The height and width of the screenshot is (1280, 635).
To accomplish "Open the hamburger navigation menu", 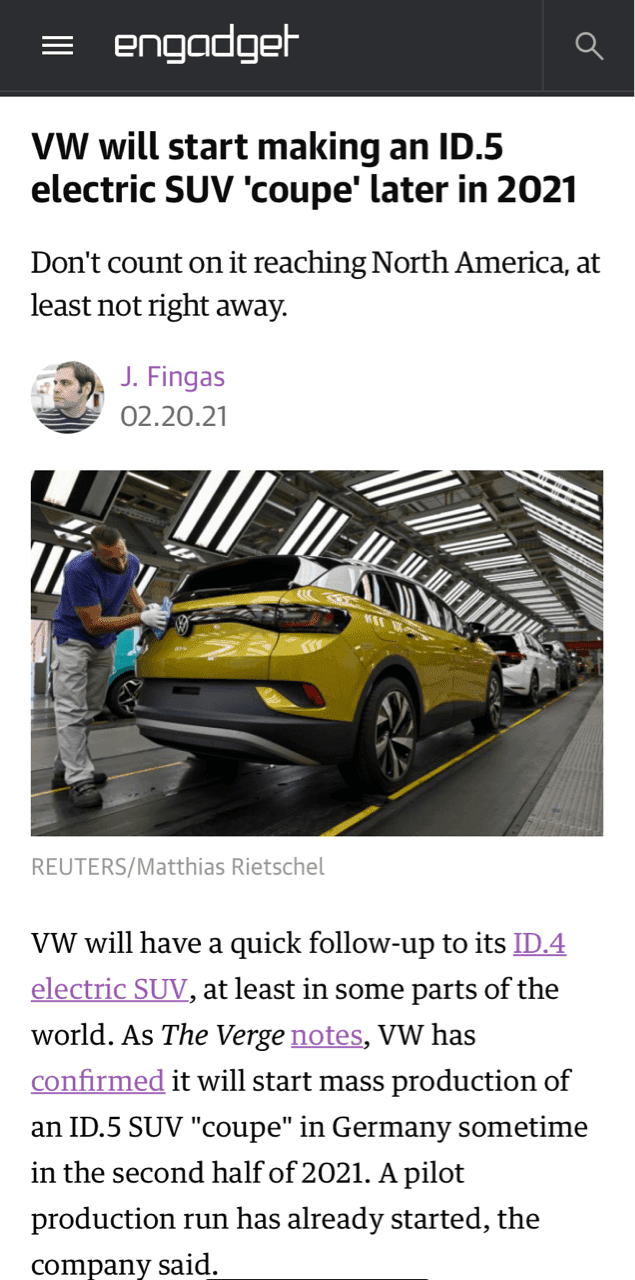I will pos(57,46).
